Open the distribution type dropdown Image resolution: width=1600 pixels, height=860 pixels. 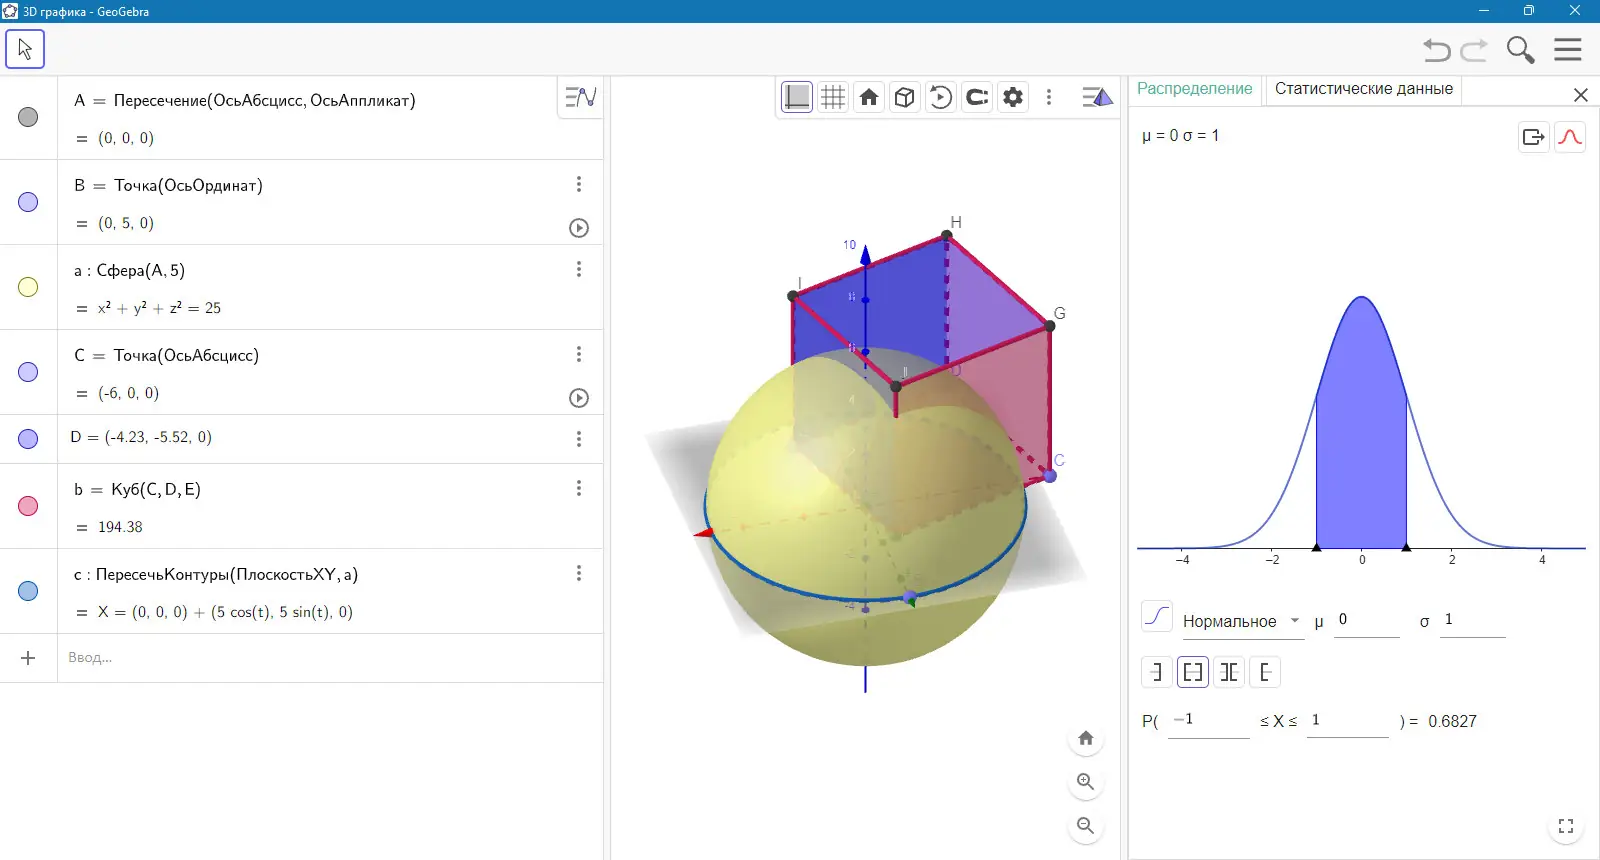(x=1242, y=621)
